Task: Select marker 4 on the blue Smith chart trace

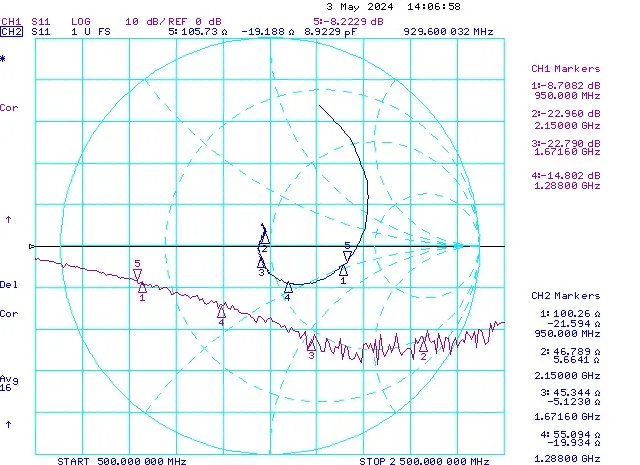Action: pos(288,288)
